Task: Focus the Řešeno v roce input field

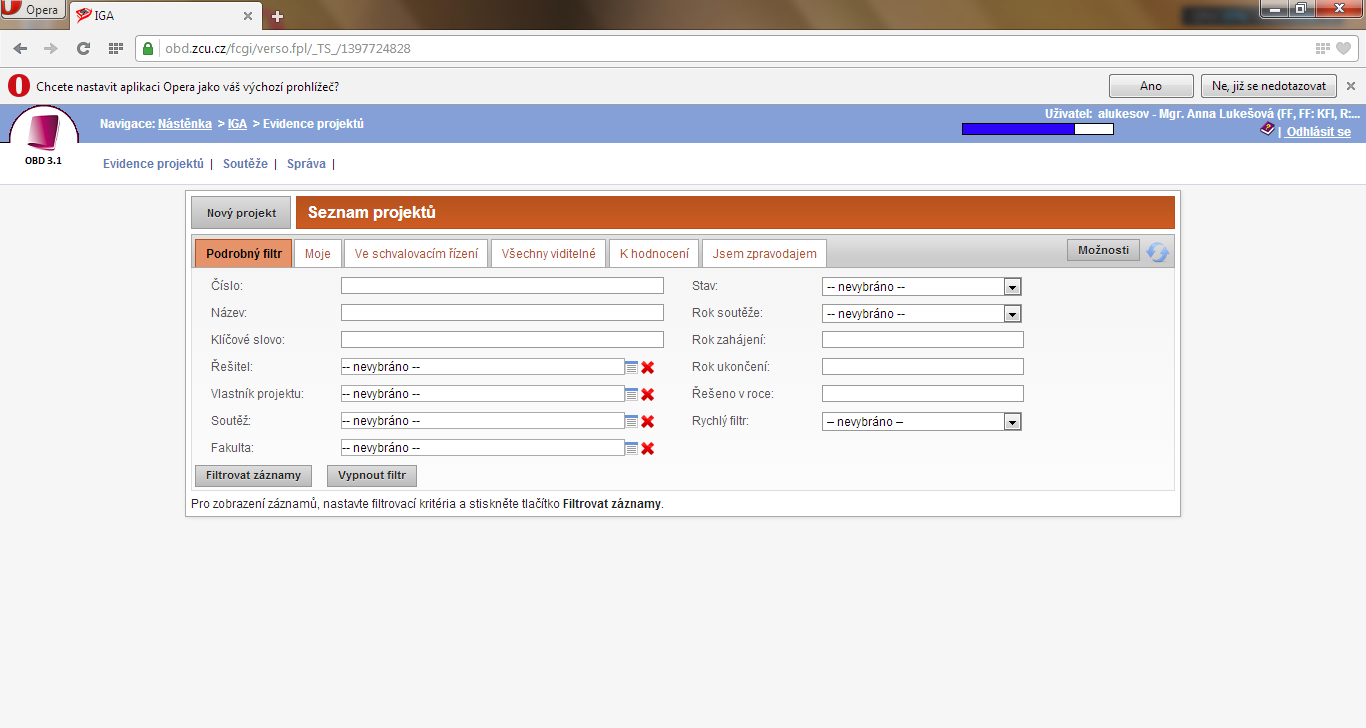Action: pos(923,394)
